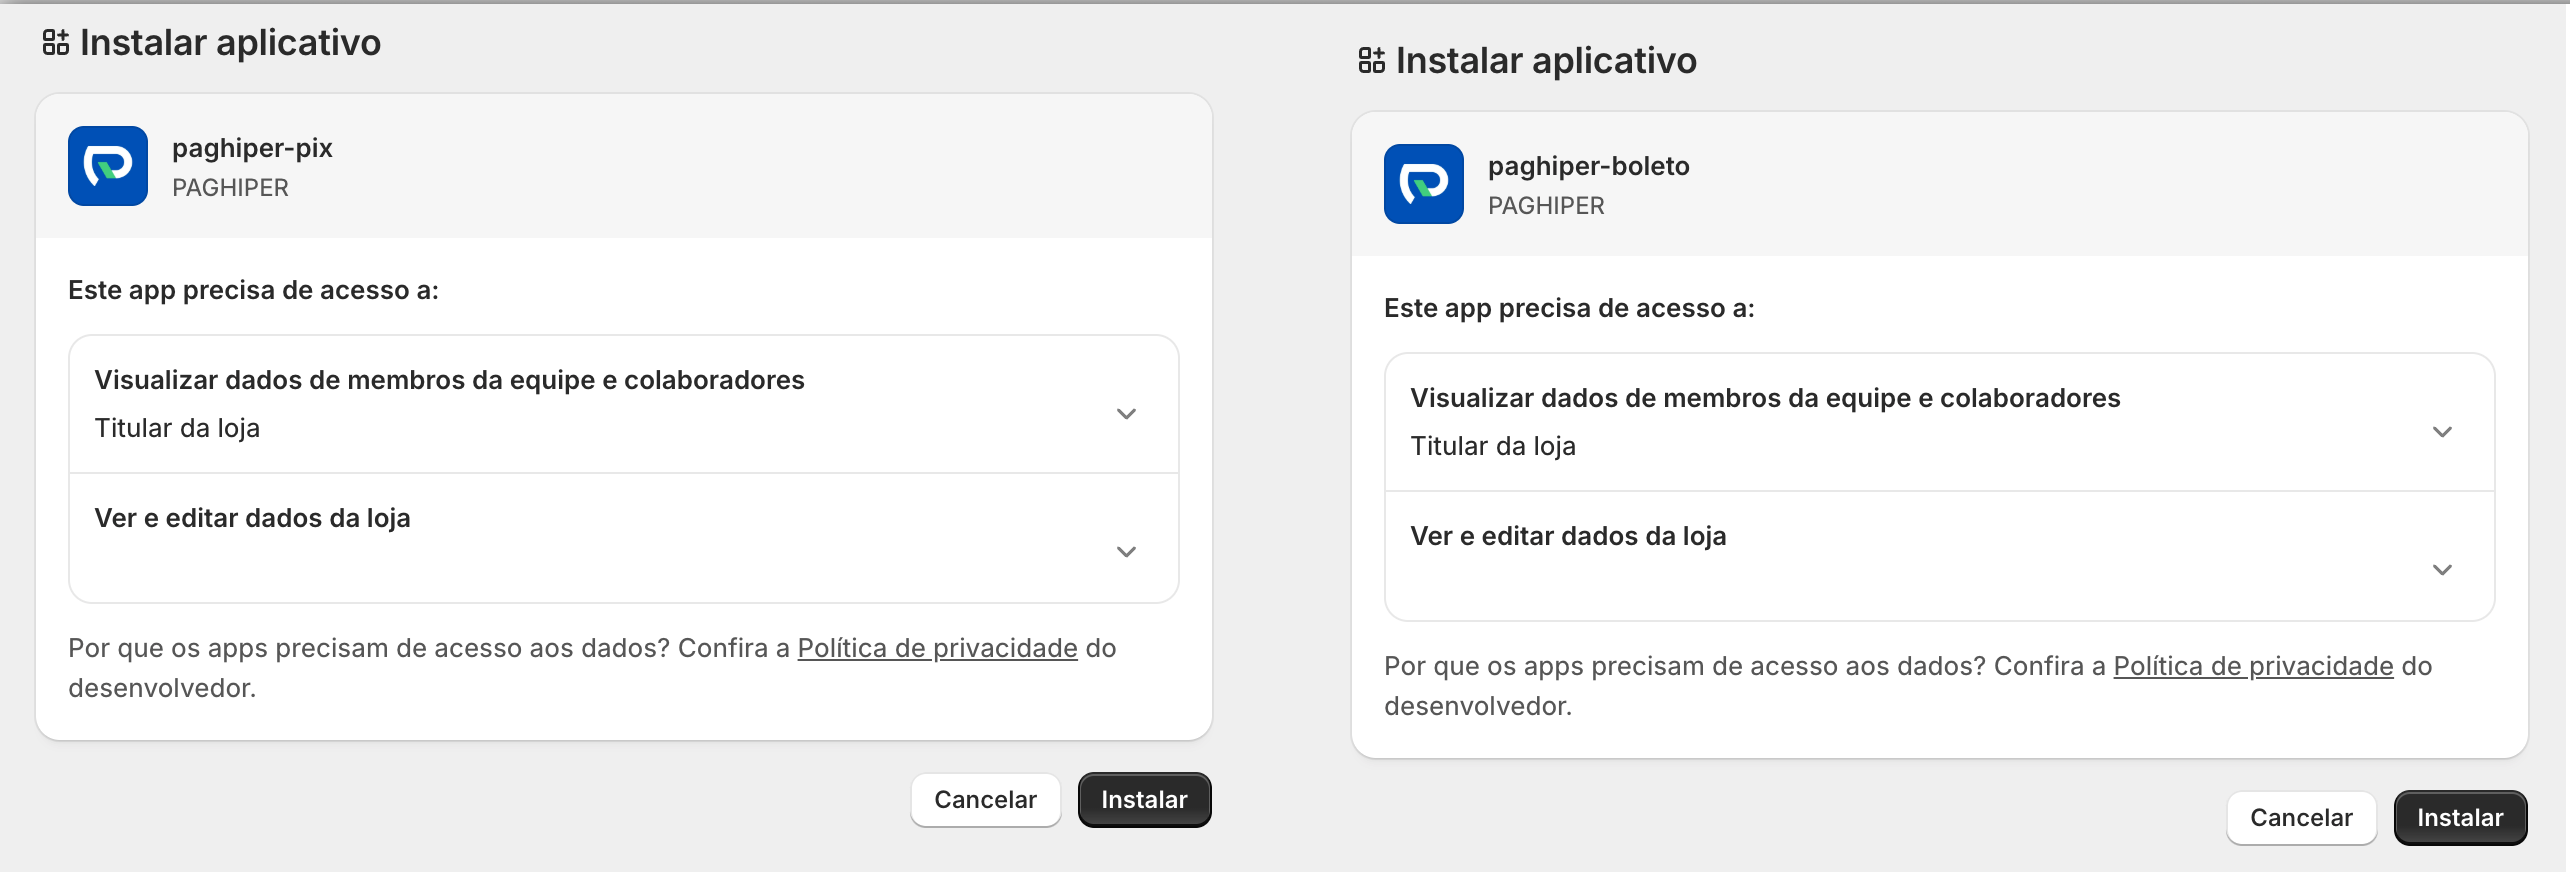Expand team member data chevron for paghiper-pix
2570x872 pixels.
pyautogui.click(x=1126, y=414)
